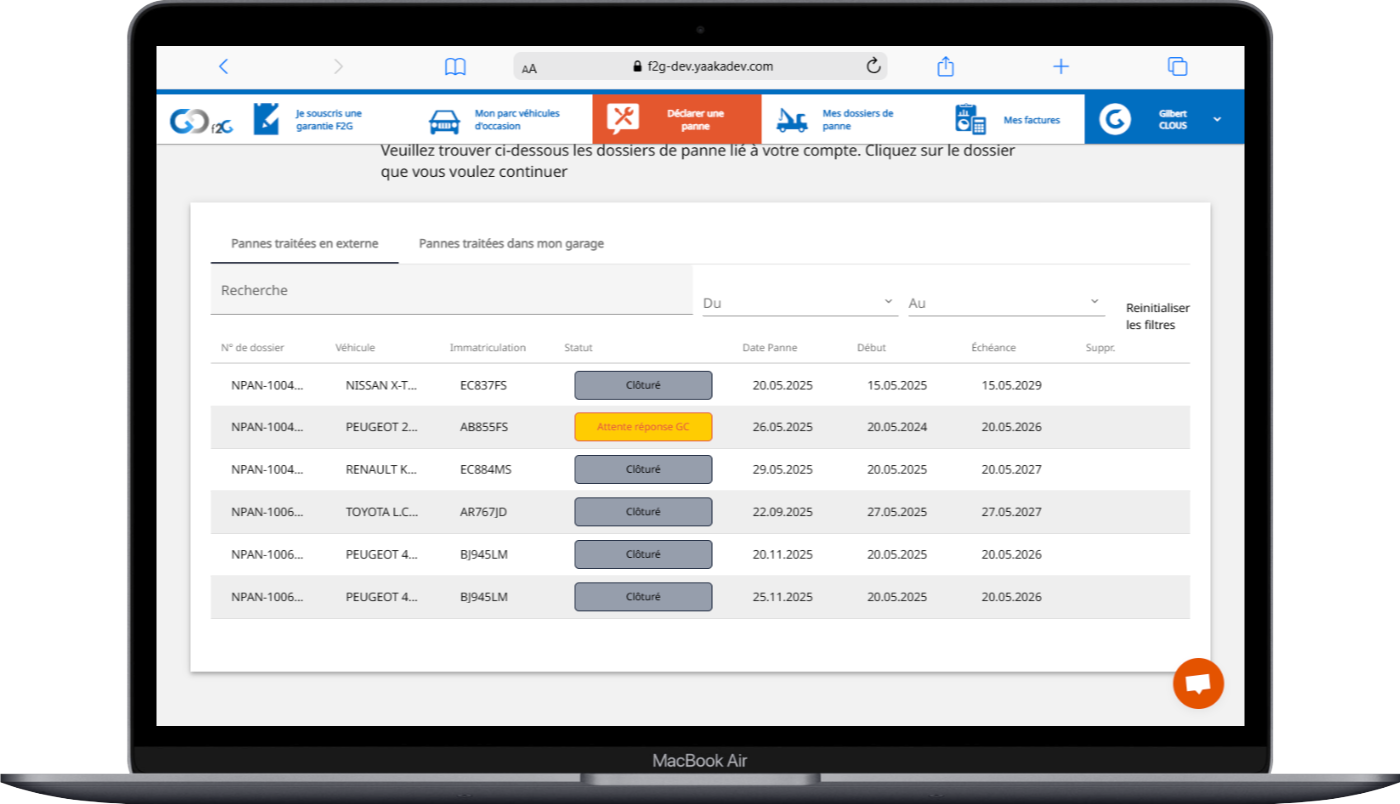Open the Safari bookmarks book icon

(x=455, y=67)
